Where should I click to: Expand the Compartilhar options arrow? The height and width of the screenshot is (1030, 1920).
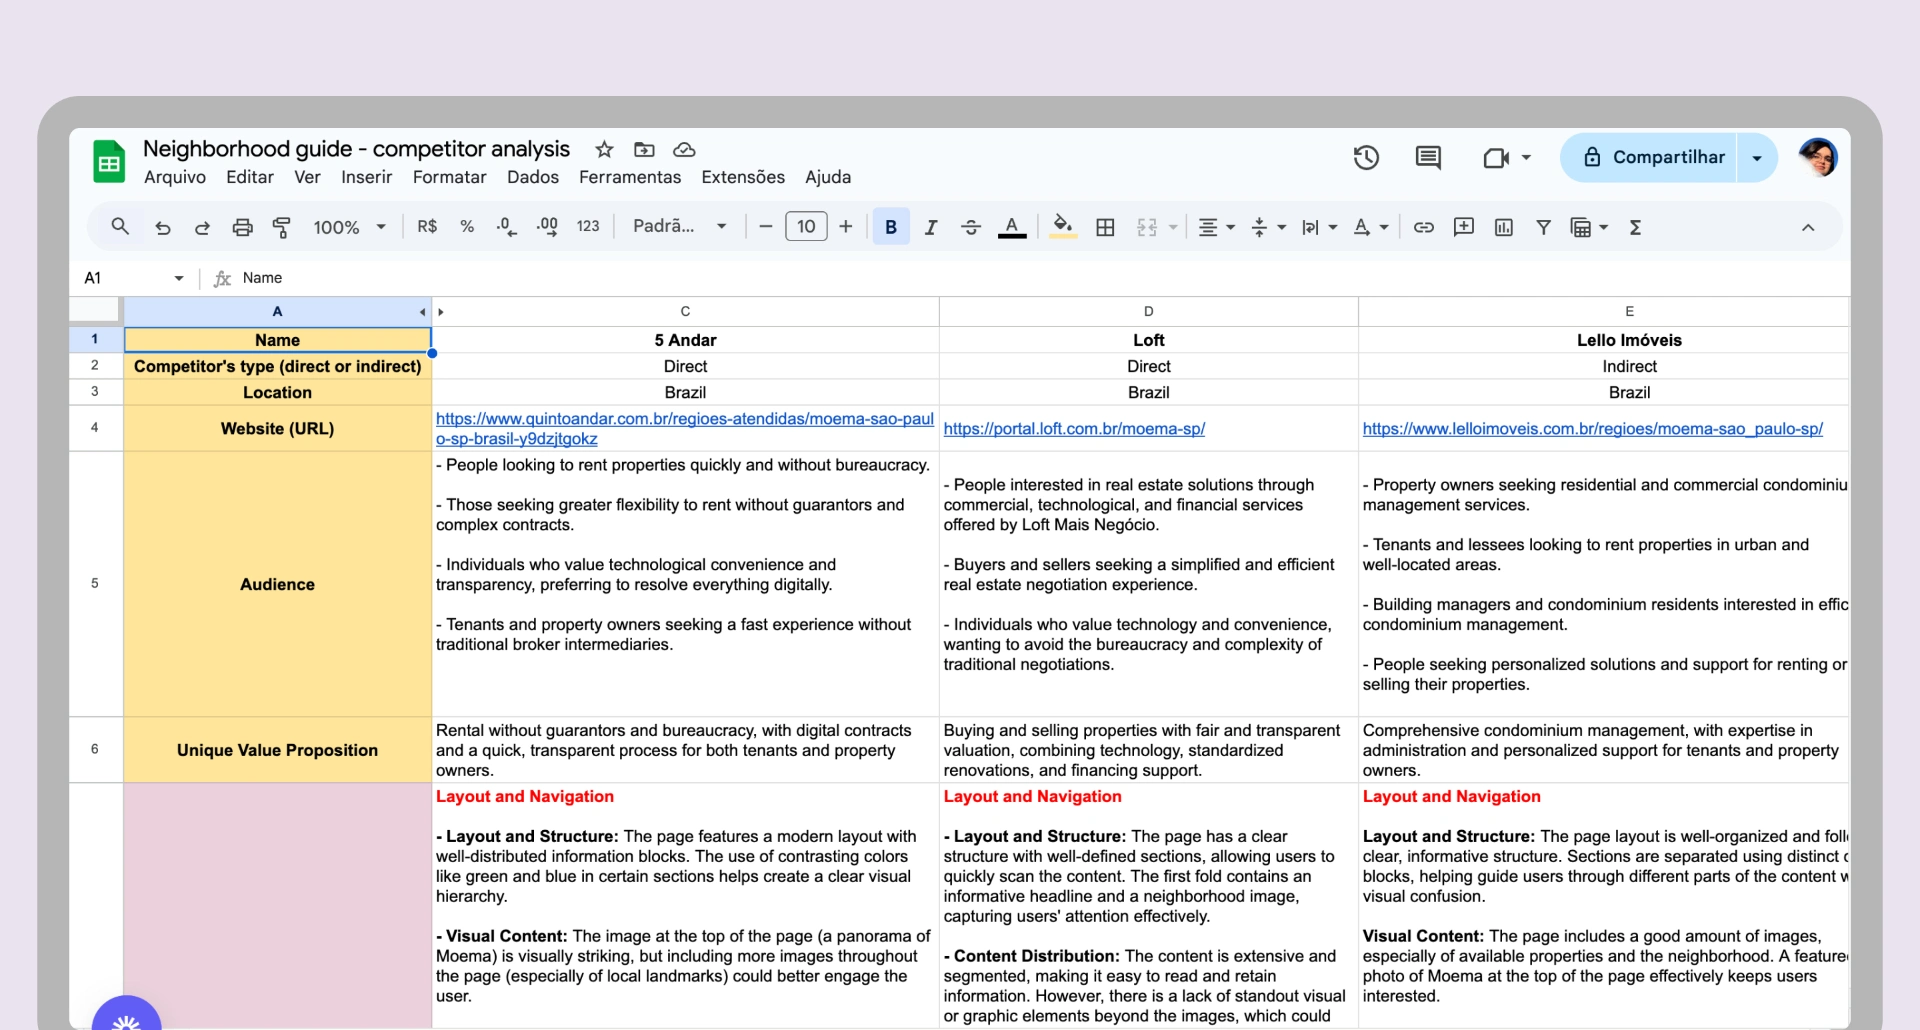[1757, 158]
